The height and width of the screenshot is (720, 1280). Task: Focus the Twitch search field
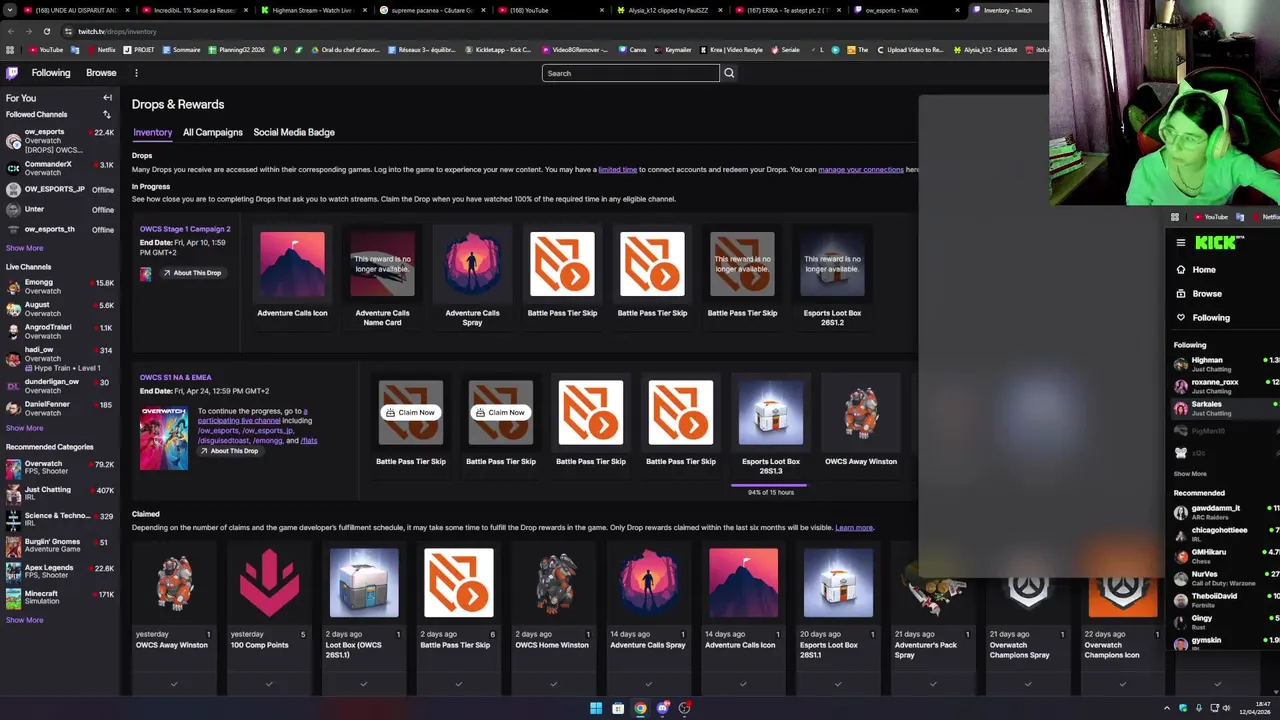pos(631,73)
